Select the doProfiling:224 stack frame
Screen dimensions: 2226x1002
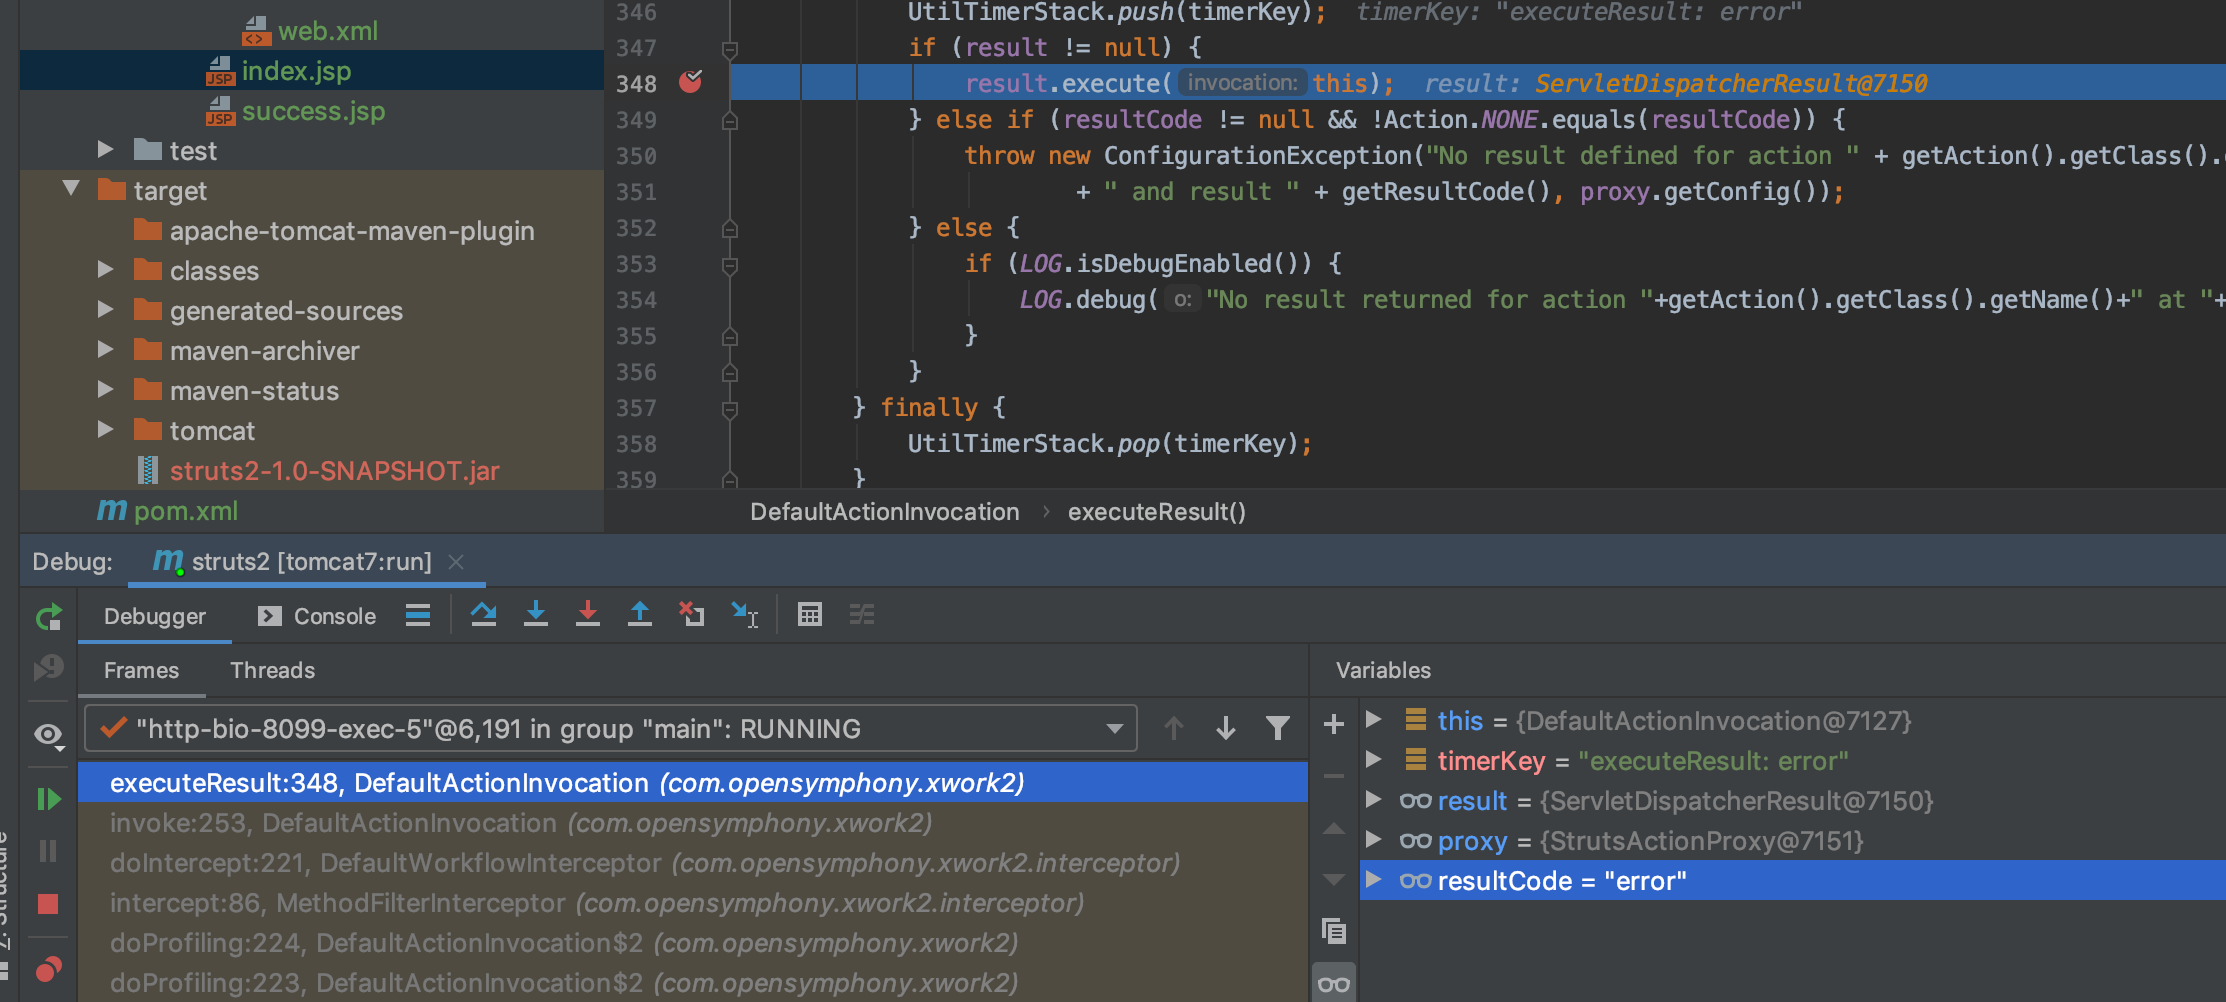(693, 943)
